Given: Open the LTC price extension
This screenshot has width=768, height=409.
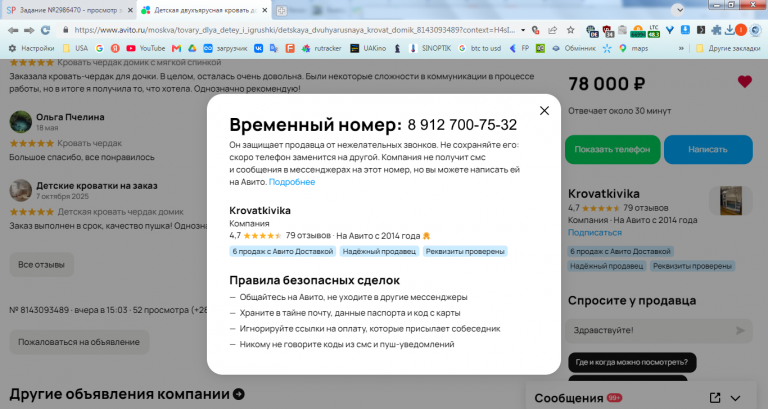Looking at the screenshot, I should [x=653, y=31].
